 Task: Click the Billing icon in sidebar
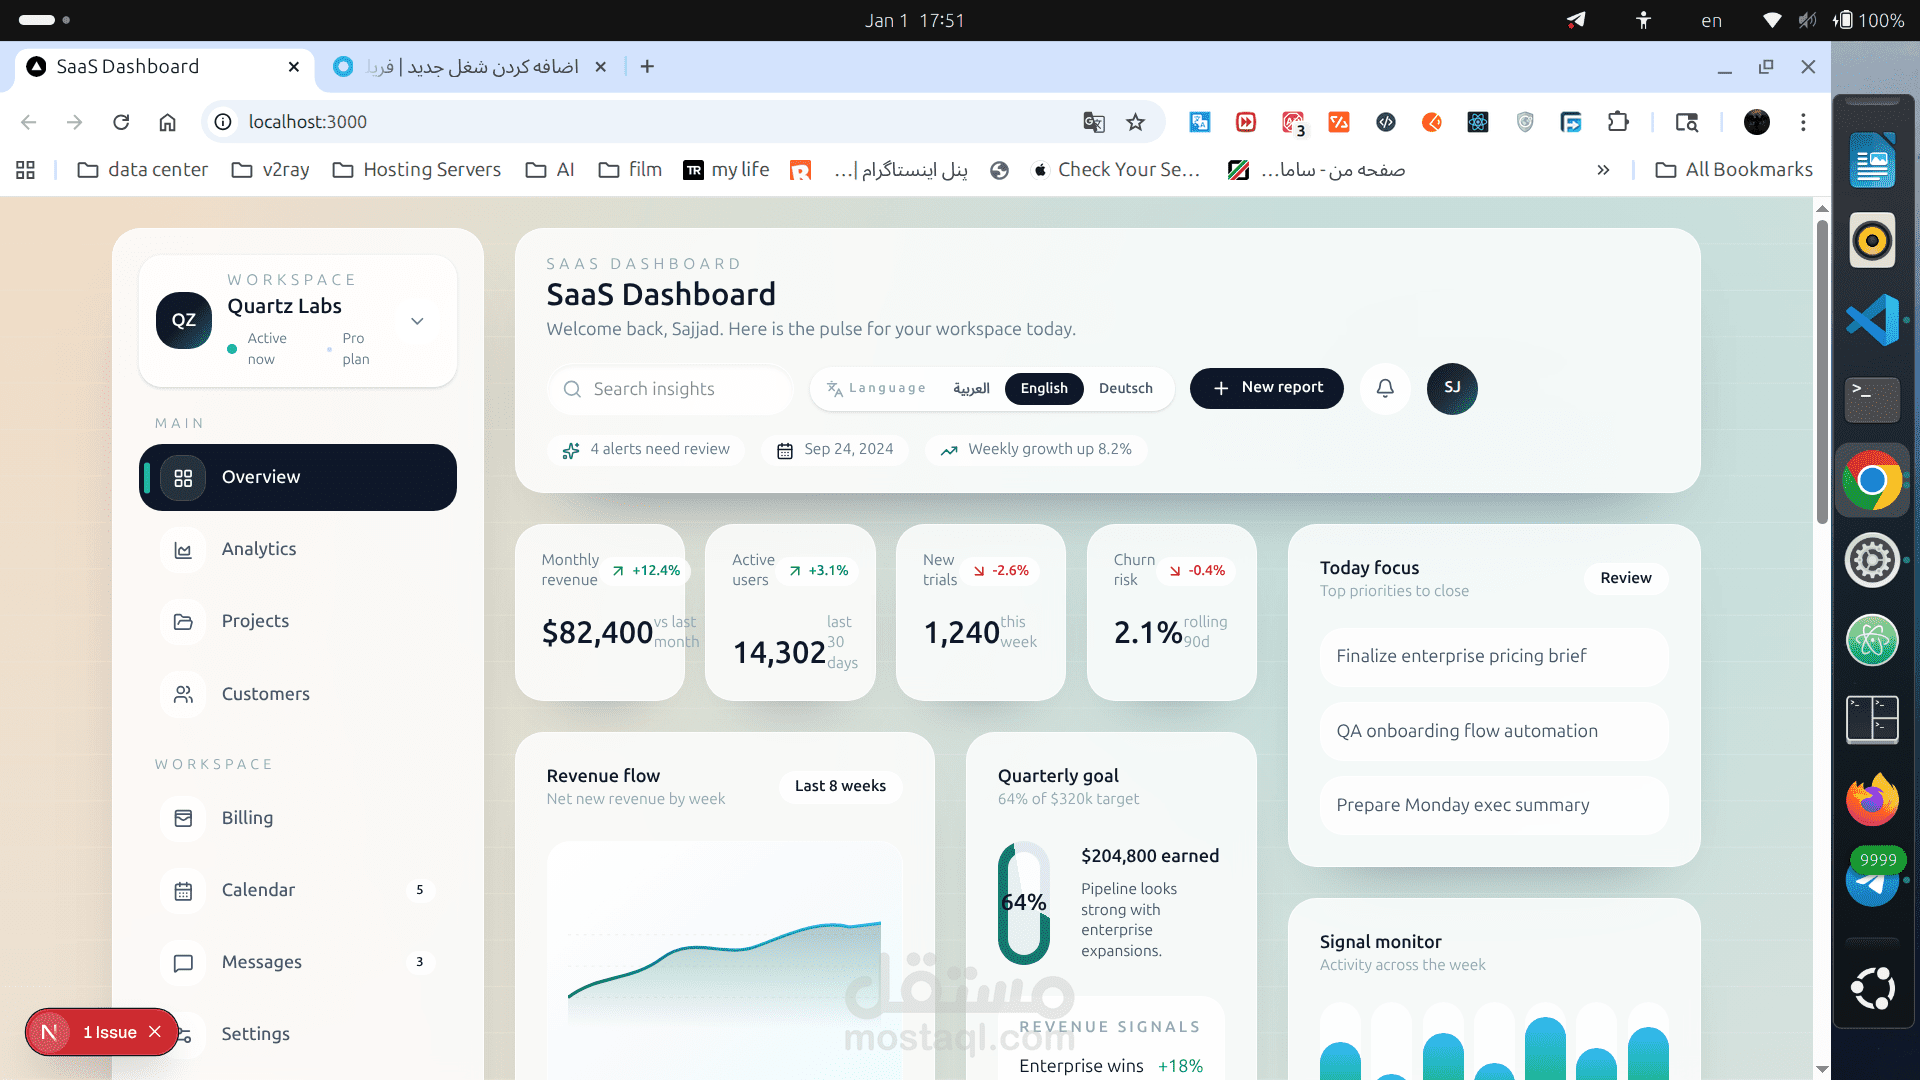pyautogui.click(x=183, y=819)
